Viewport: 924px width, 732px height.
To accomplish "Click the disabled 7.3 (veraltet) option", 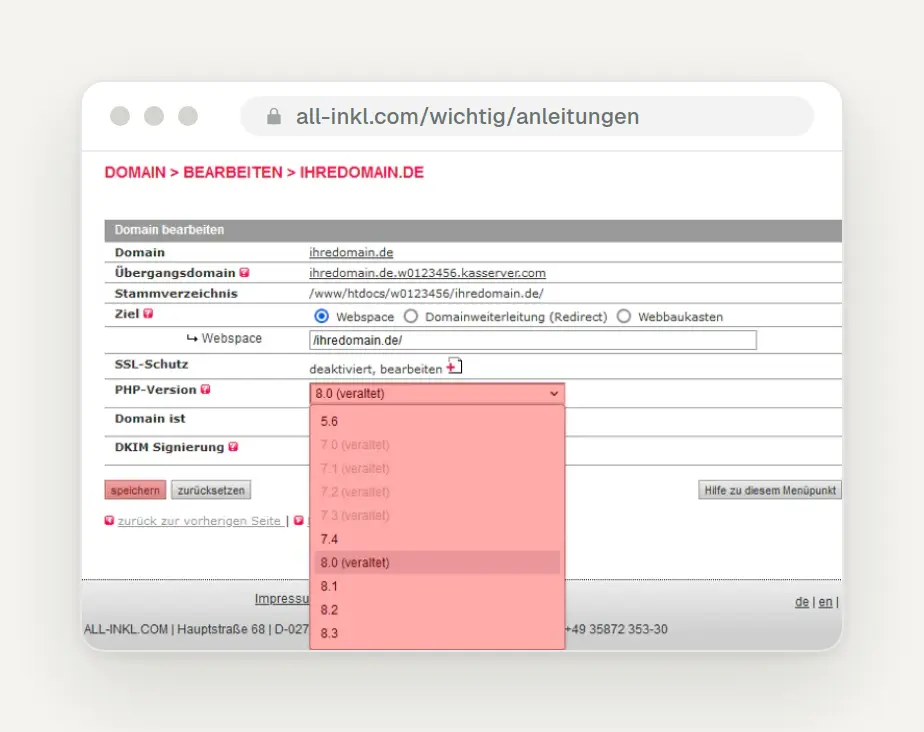I will pyautogui.click(x=437, y=516).
